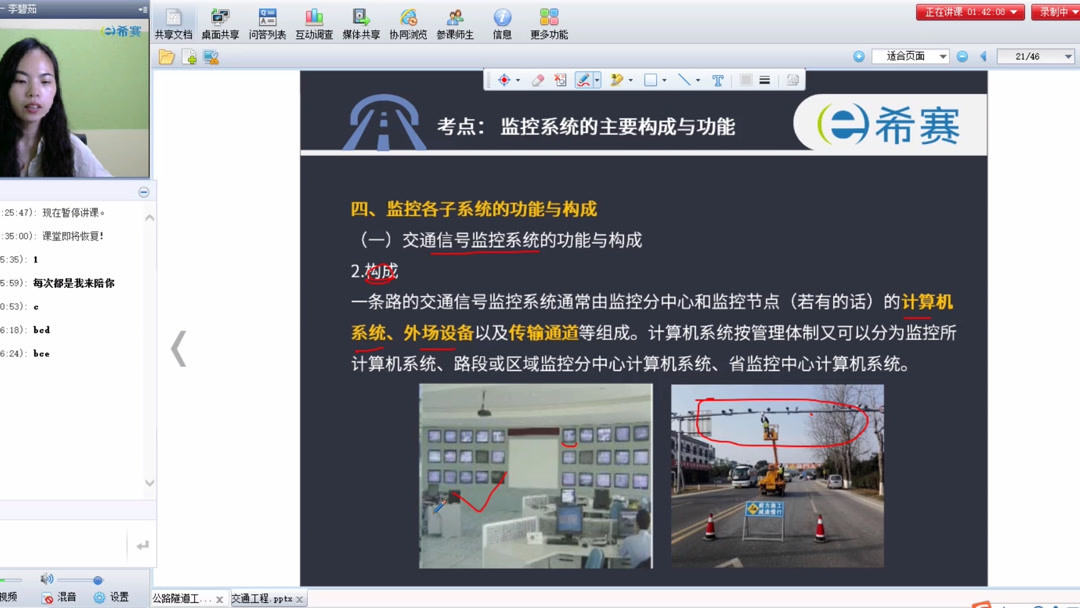Collapse the chat message panel
The height and width of the screenshot is (608, 1080).
pos(143,192)
